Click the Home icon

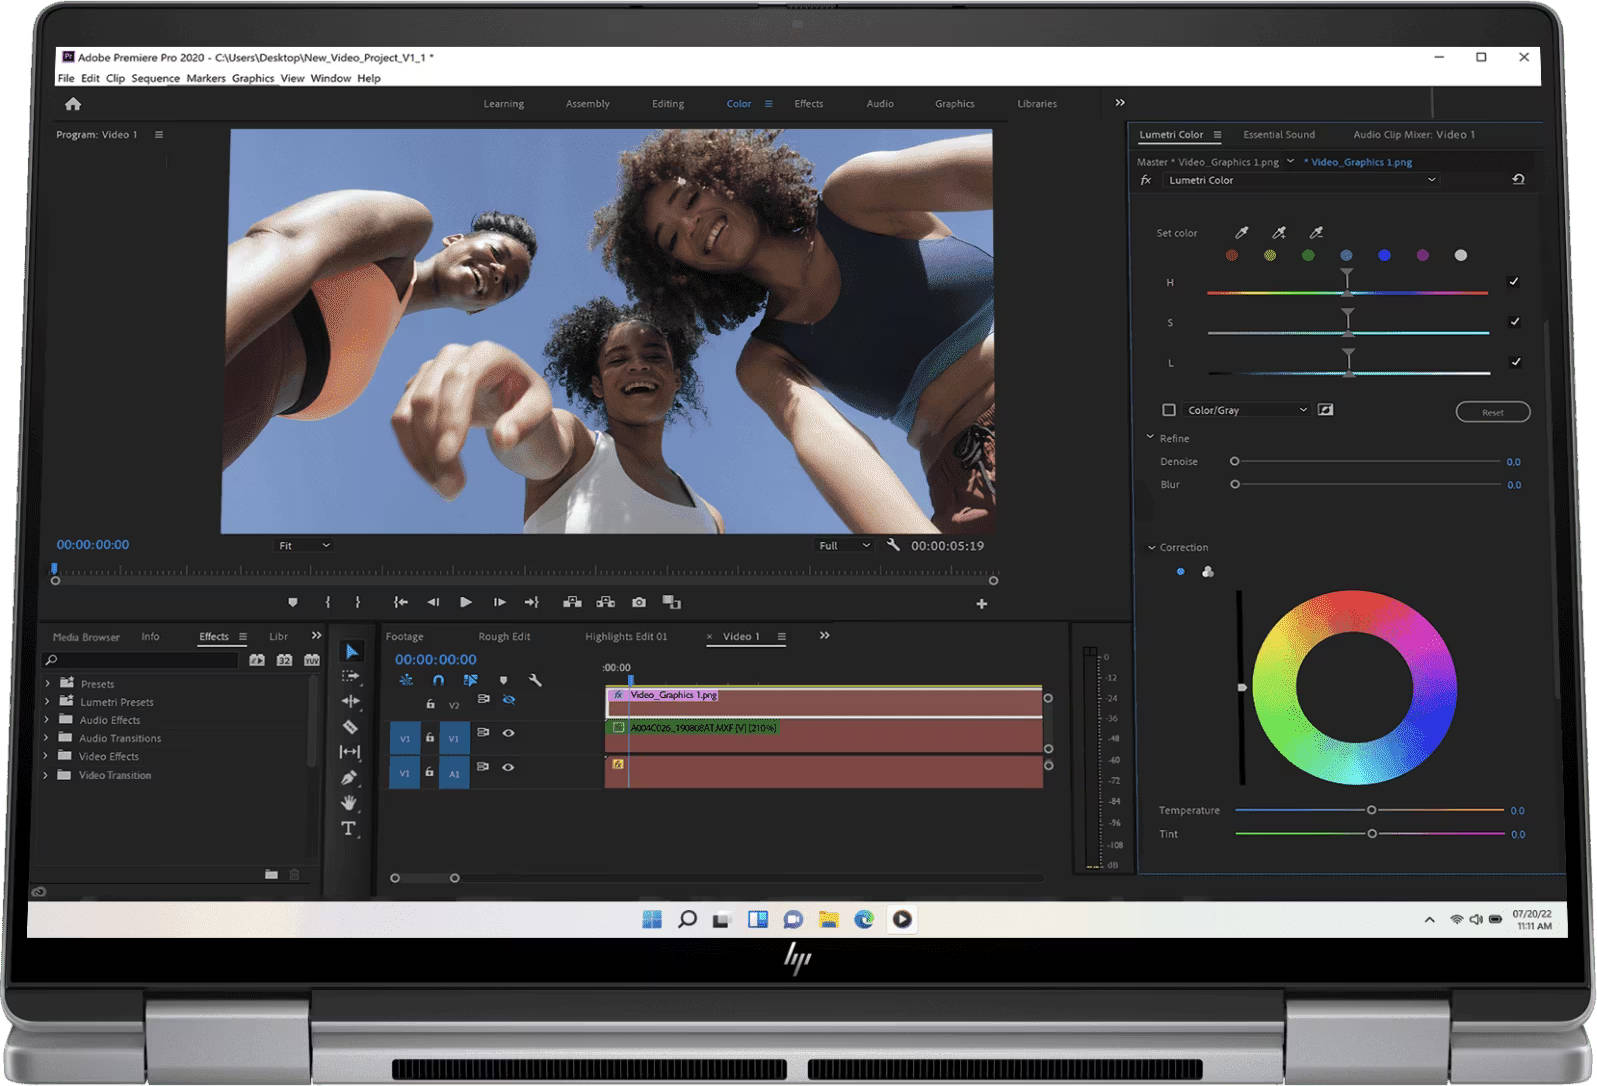[x=73, y=104]
